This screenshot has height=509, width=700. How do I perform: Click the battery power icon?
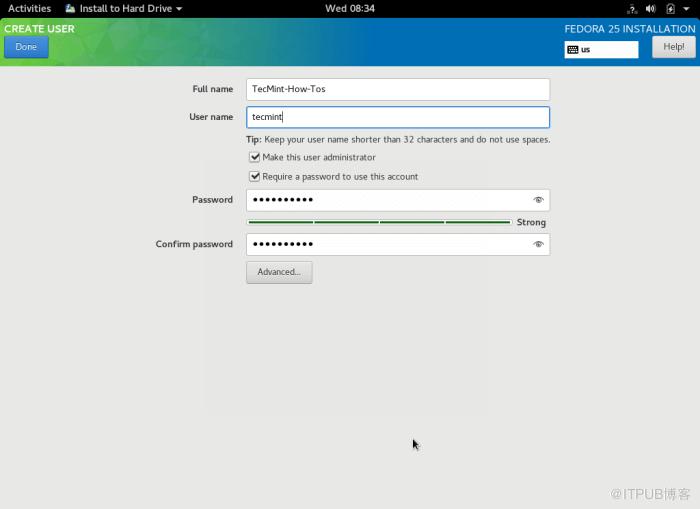coord(670,8)
